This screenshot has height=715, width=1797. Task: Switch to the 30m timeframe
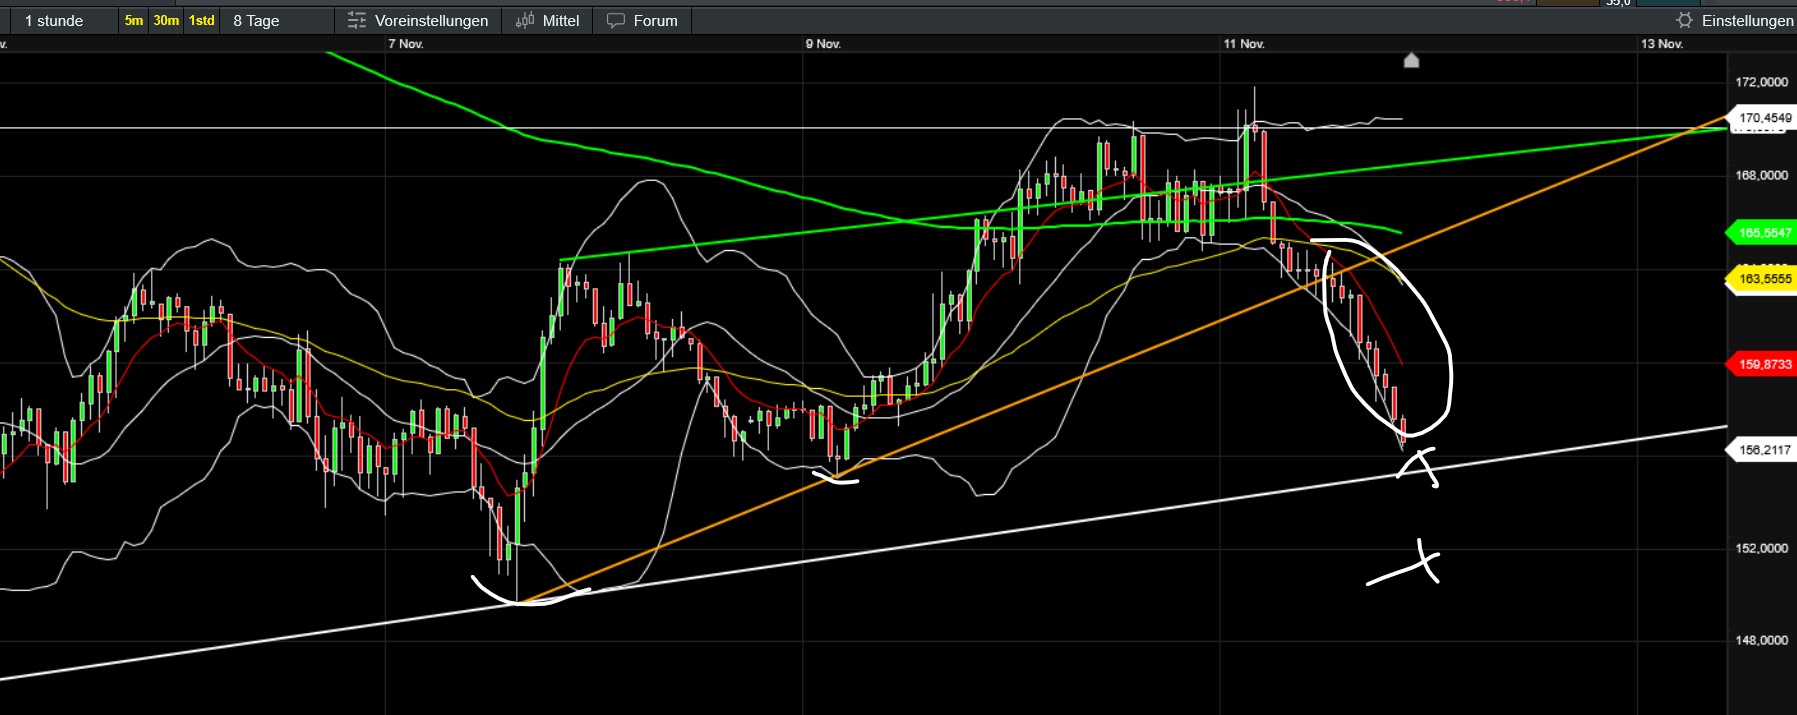pyautogui.click(x=166, y=21)
